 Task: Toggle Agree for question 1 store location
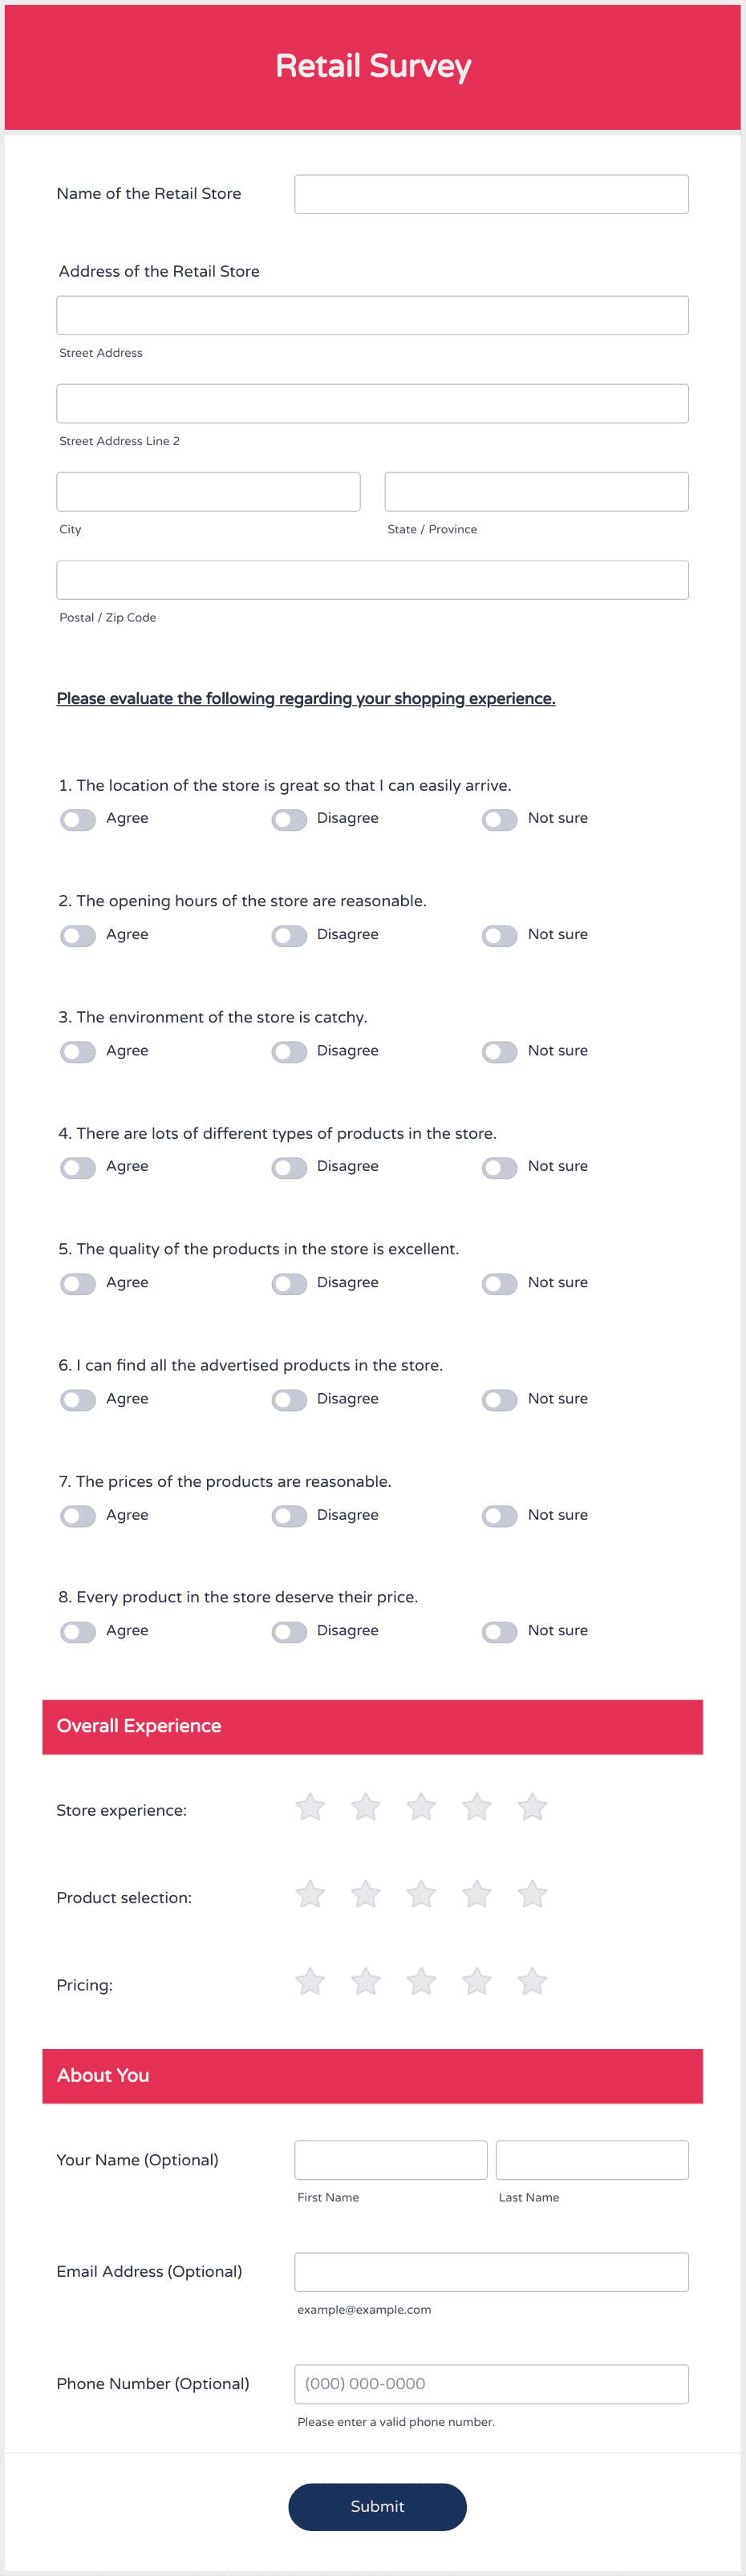(x=78, y=820)
